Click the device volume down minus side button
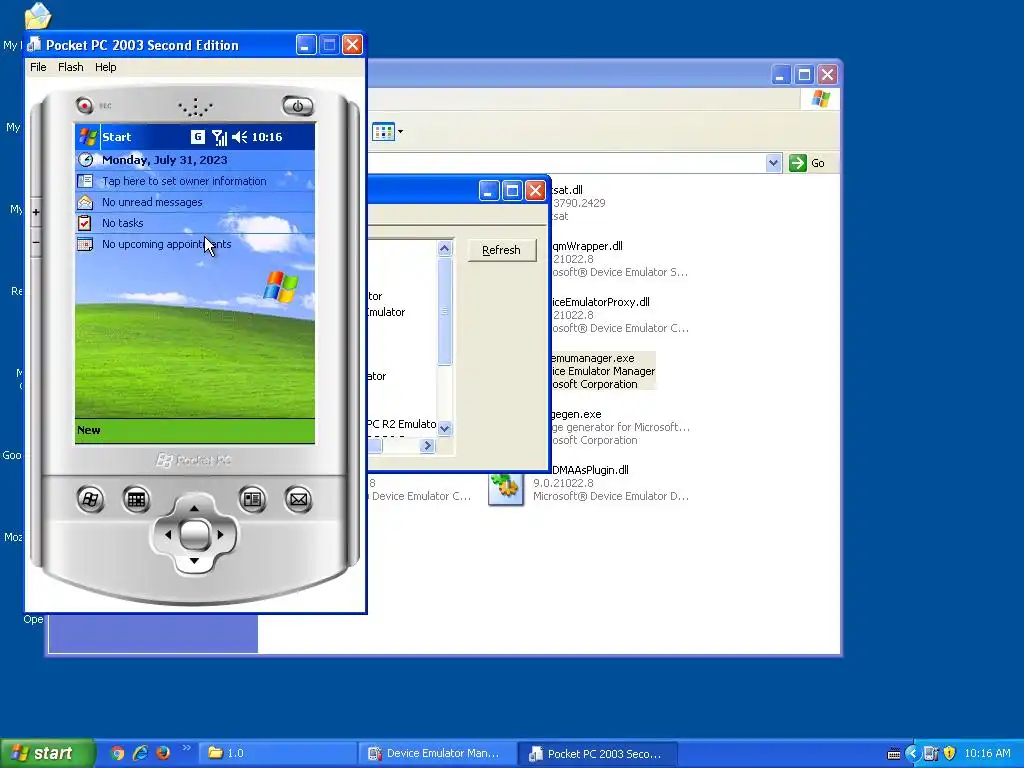This screenshot has width=1024, height=768. [36, 242]
